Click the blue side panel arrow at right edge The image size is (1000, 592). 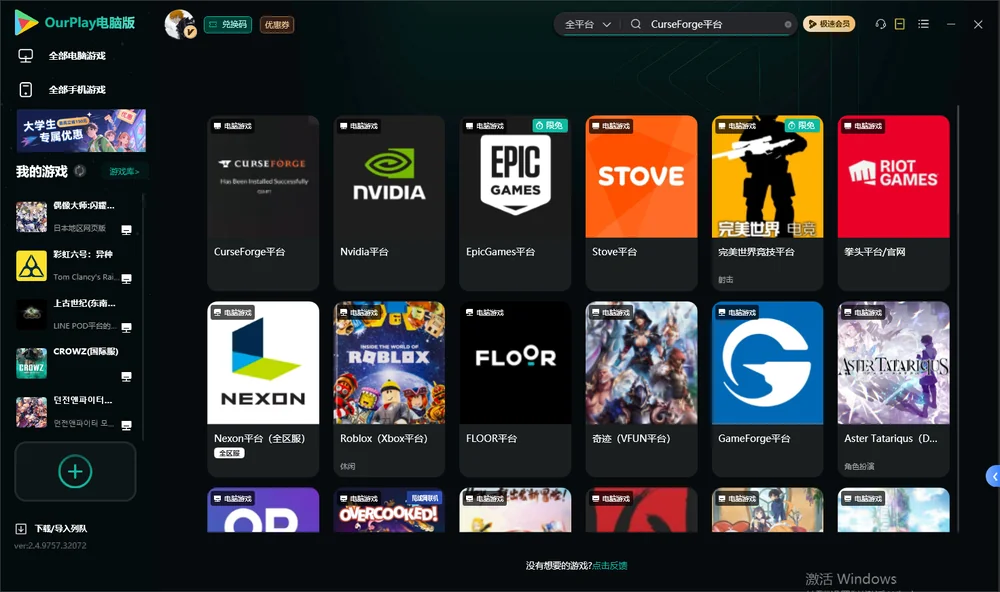(993, 476)
